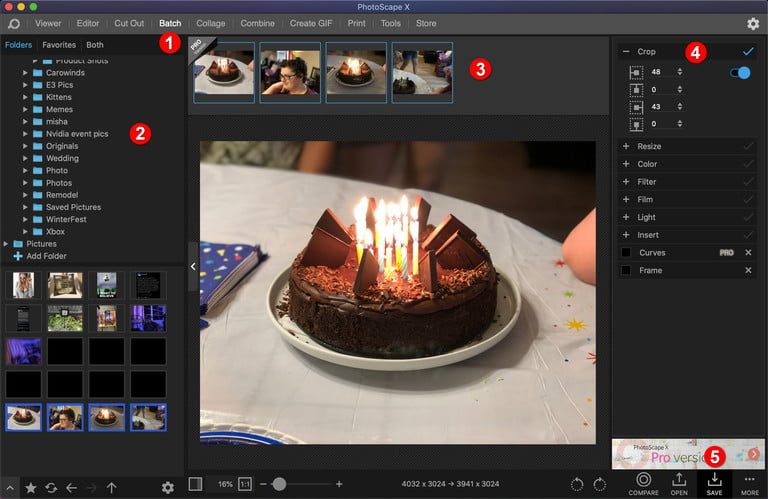Switch to the Collage tab
This screenshot has height=499, width=768.
pos(210,23)
